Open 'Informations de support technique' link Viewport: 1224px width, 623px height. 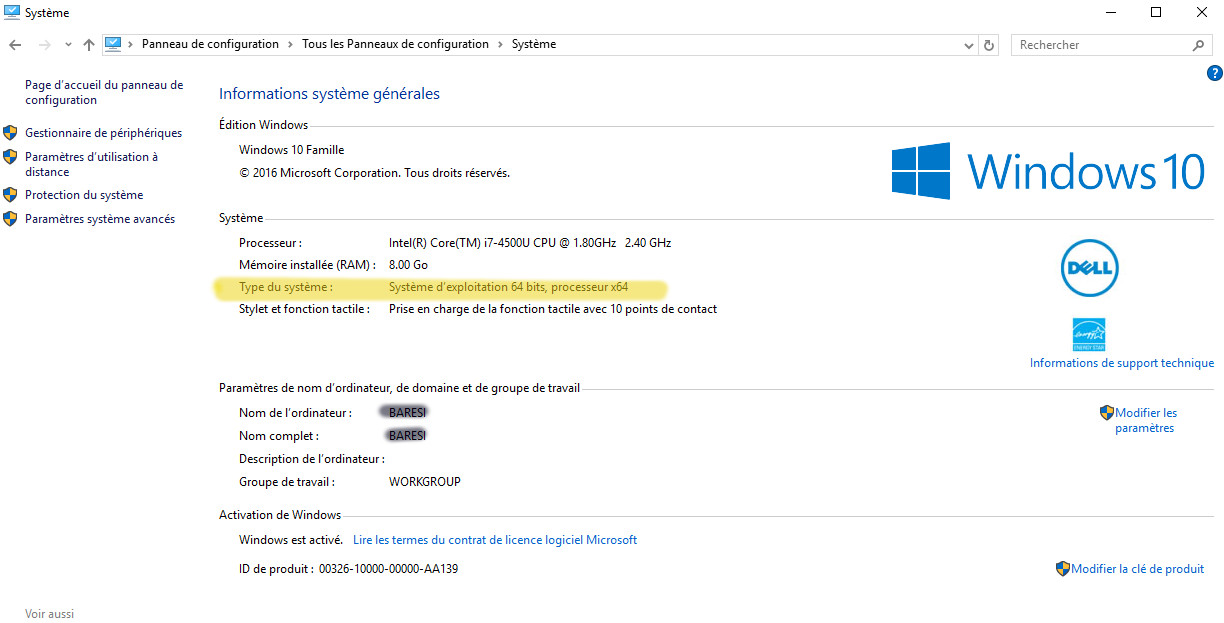click(x=1121, y=363)
